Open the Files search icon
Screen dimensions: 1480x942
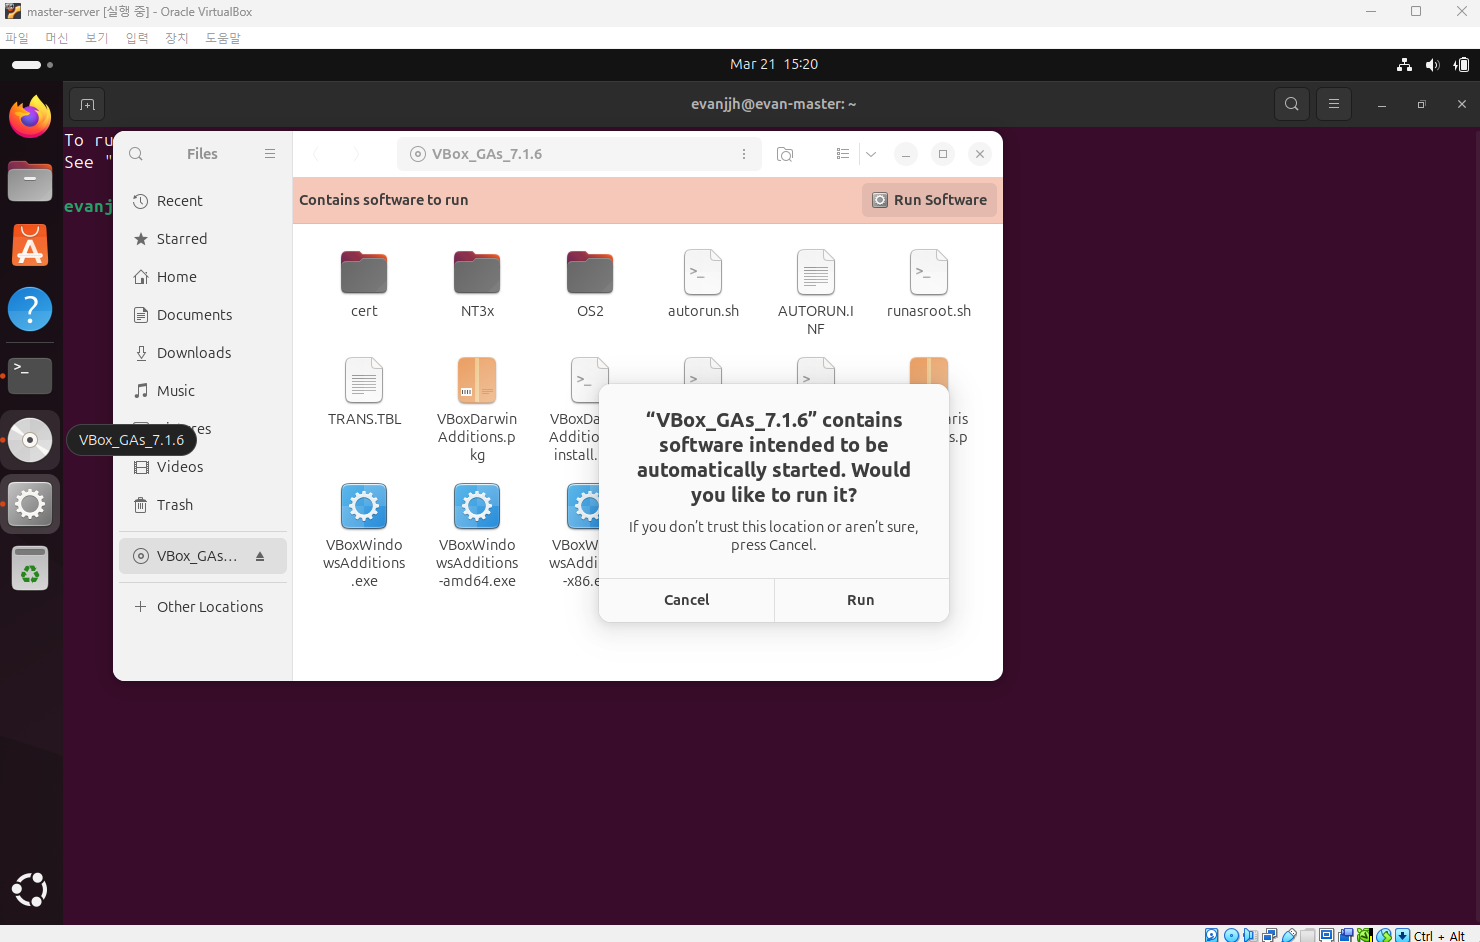136,154
